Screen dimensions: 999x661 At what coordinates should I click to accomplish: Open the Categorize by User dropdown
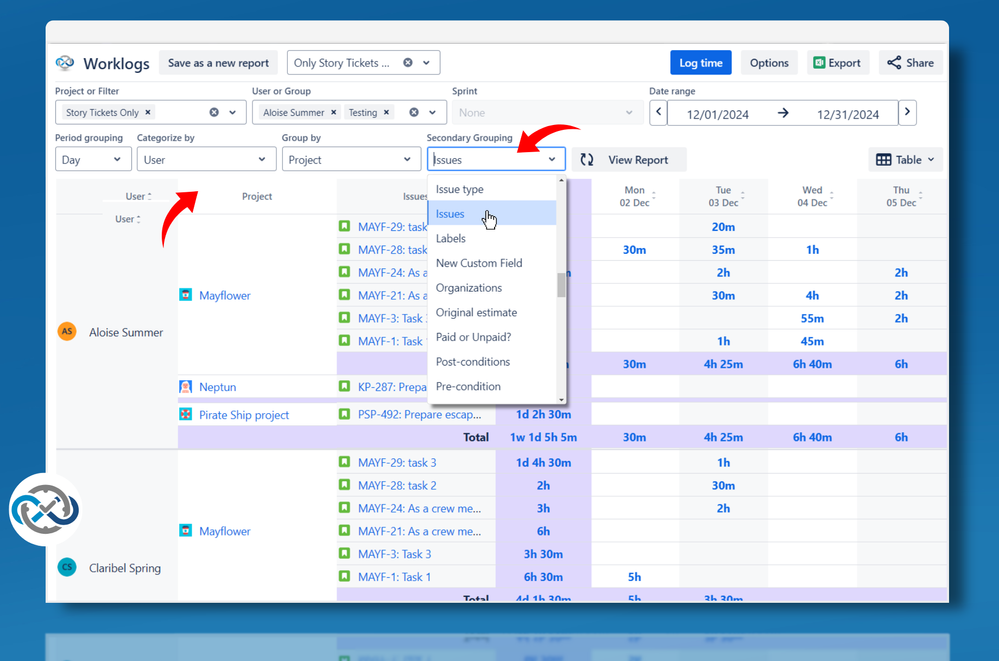click(x=206, y=159)
